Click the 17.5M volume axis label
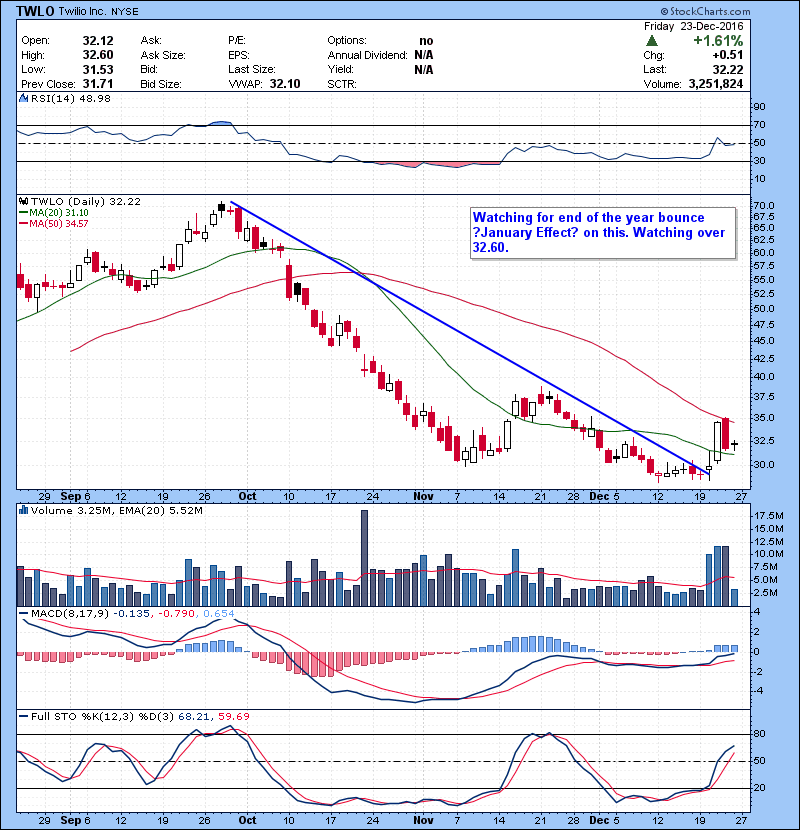 pyautogui.click(x=769, y=516)
